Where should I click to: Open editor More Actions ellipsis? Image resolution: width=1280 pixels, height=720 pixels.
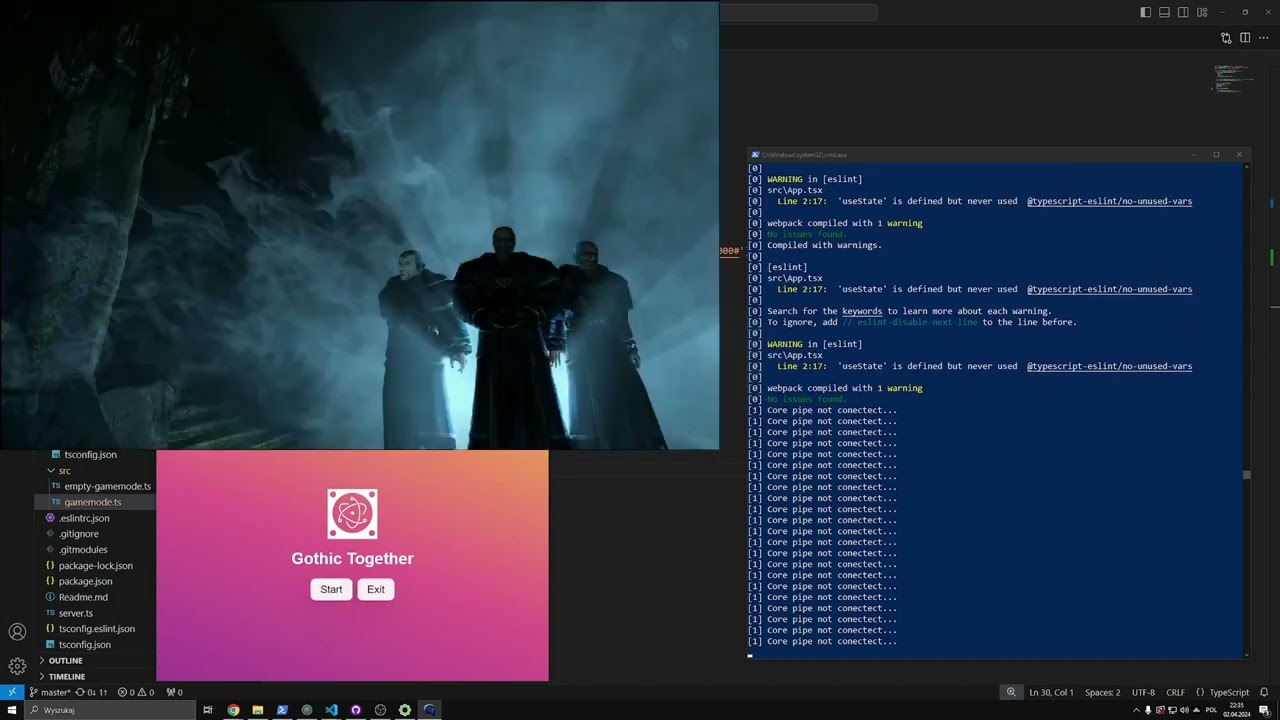pyautogui.click(x=1264, y=38)
